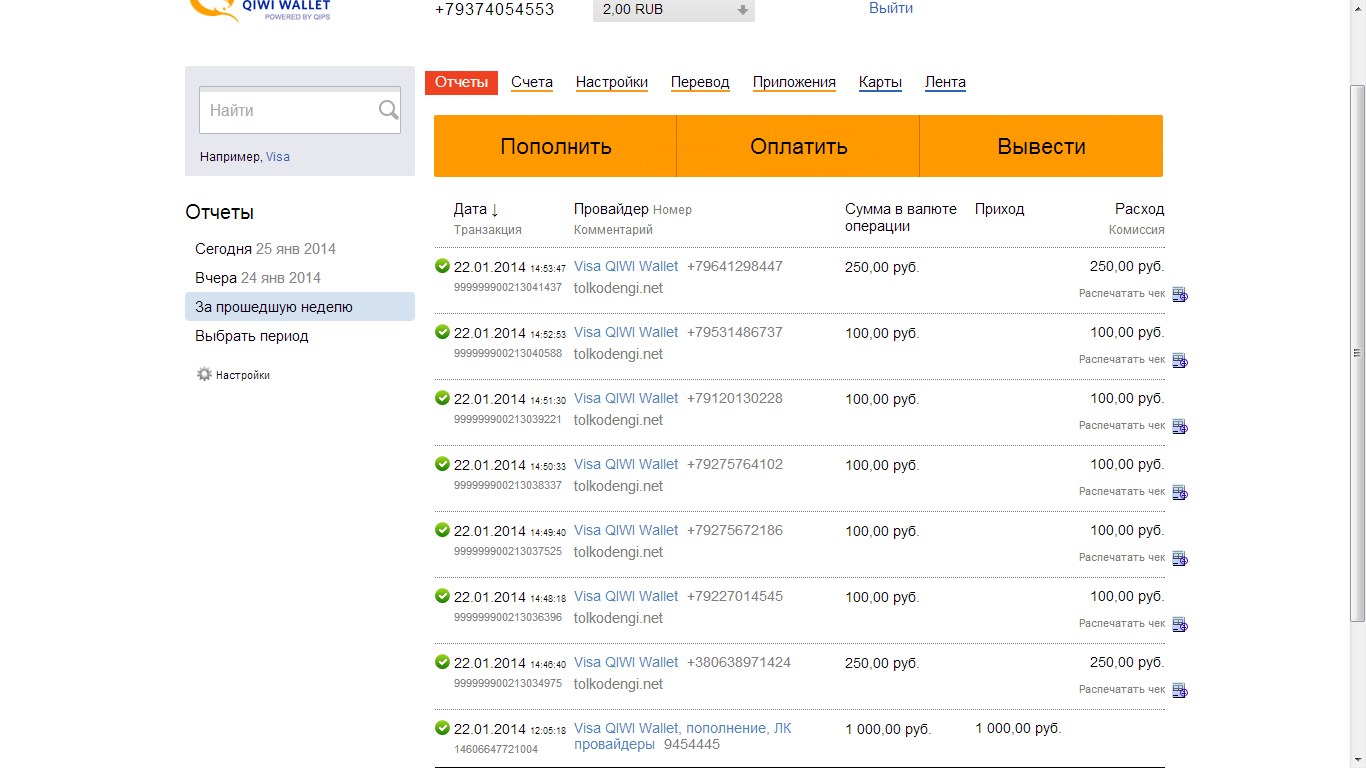The image size is (1366, 768).
Task: Log out using the Выйти link
Action: 891,8
